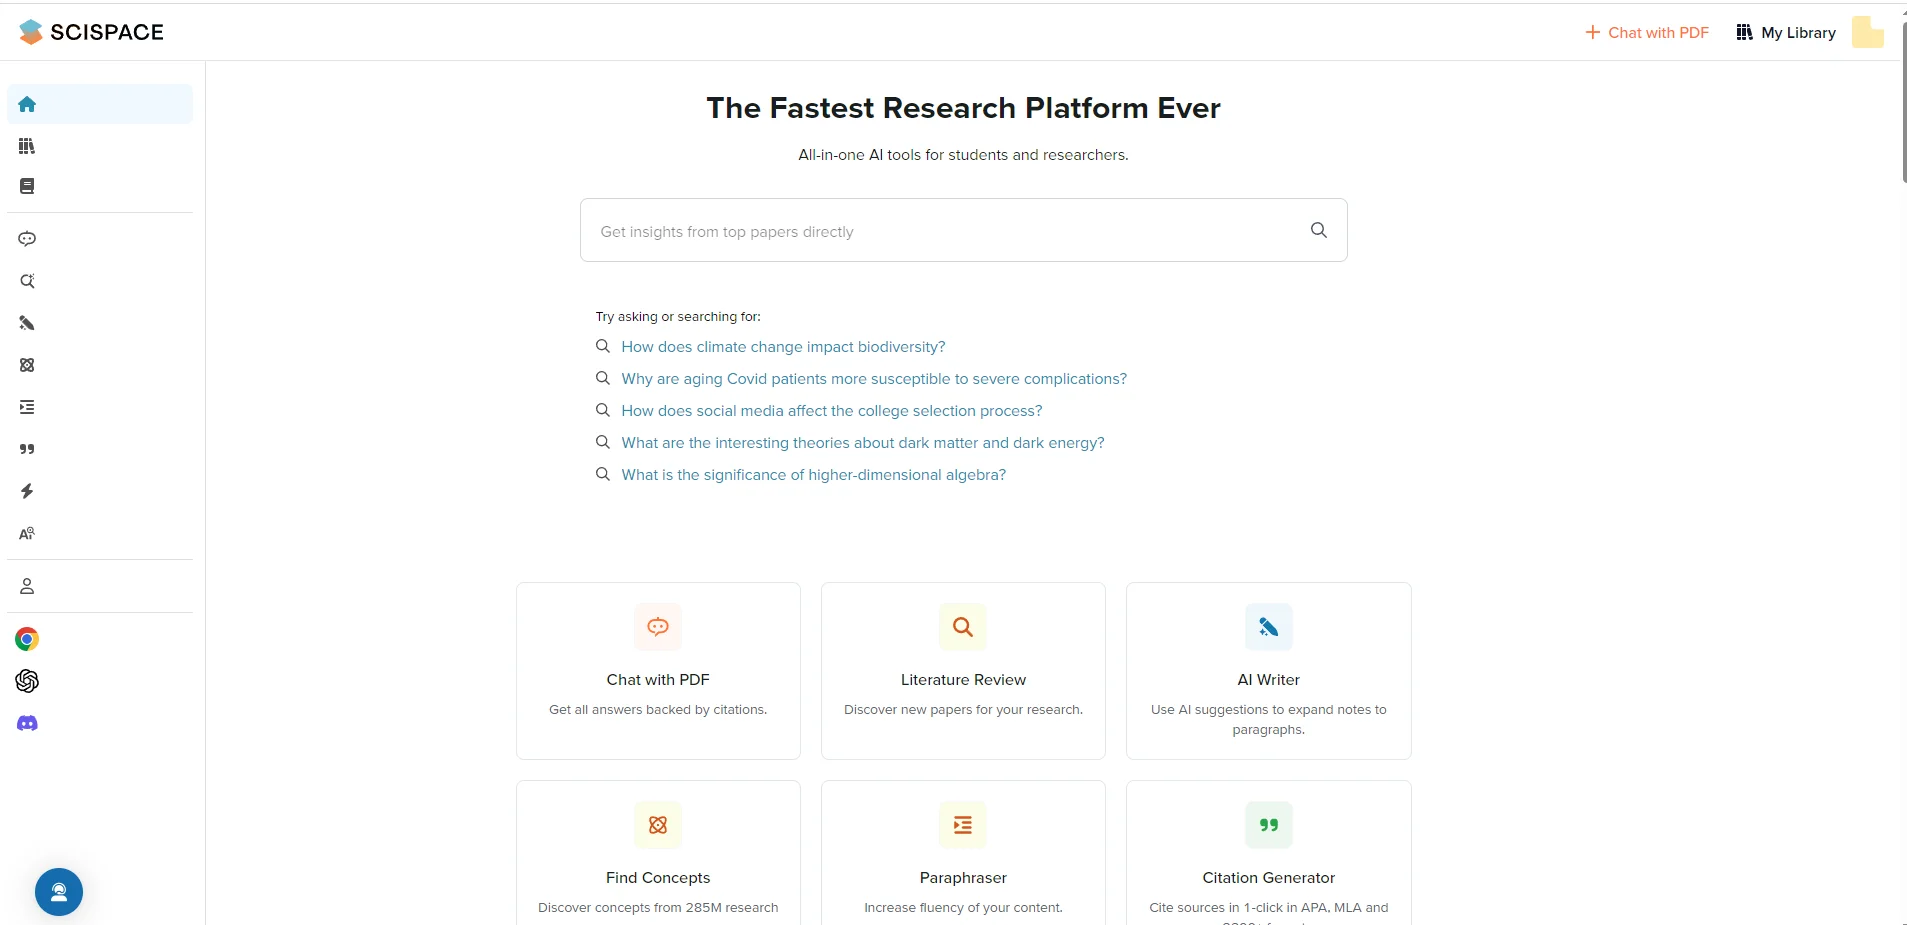This screenshot has height=925, width=1907.
Task: Select the AI Writer pen sidebar icon
Action: [x=27, y=323]
